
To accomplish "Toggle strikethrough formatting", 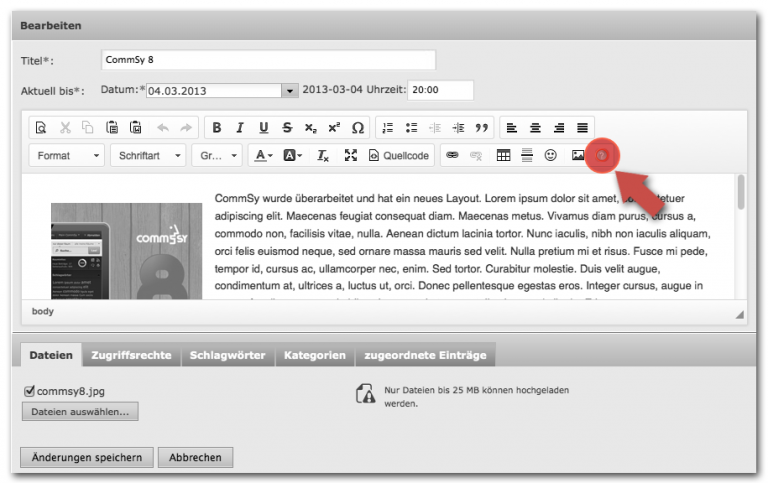I will pos(287,128).
